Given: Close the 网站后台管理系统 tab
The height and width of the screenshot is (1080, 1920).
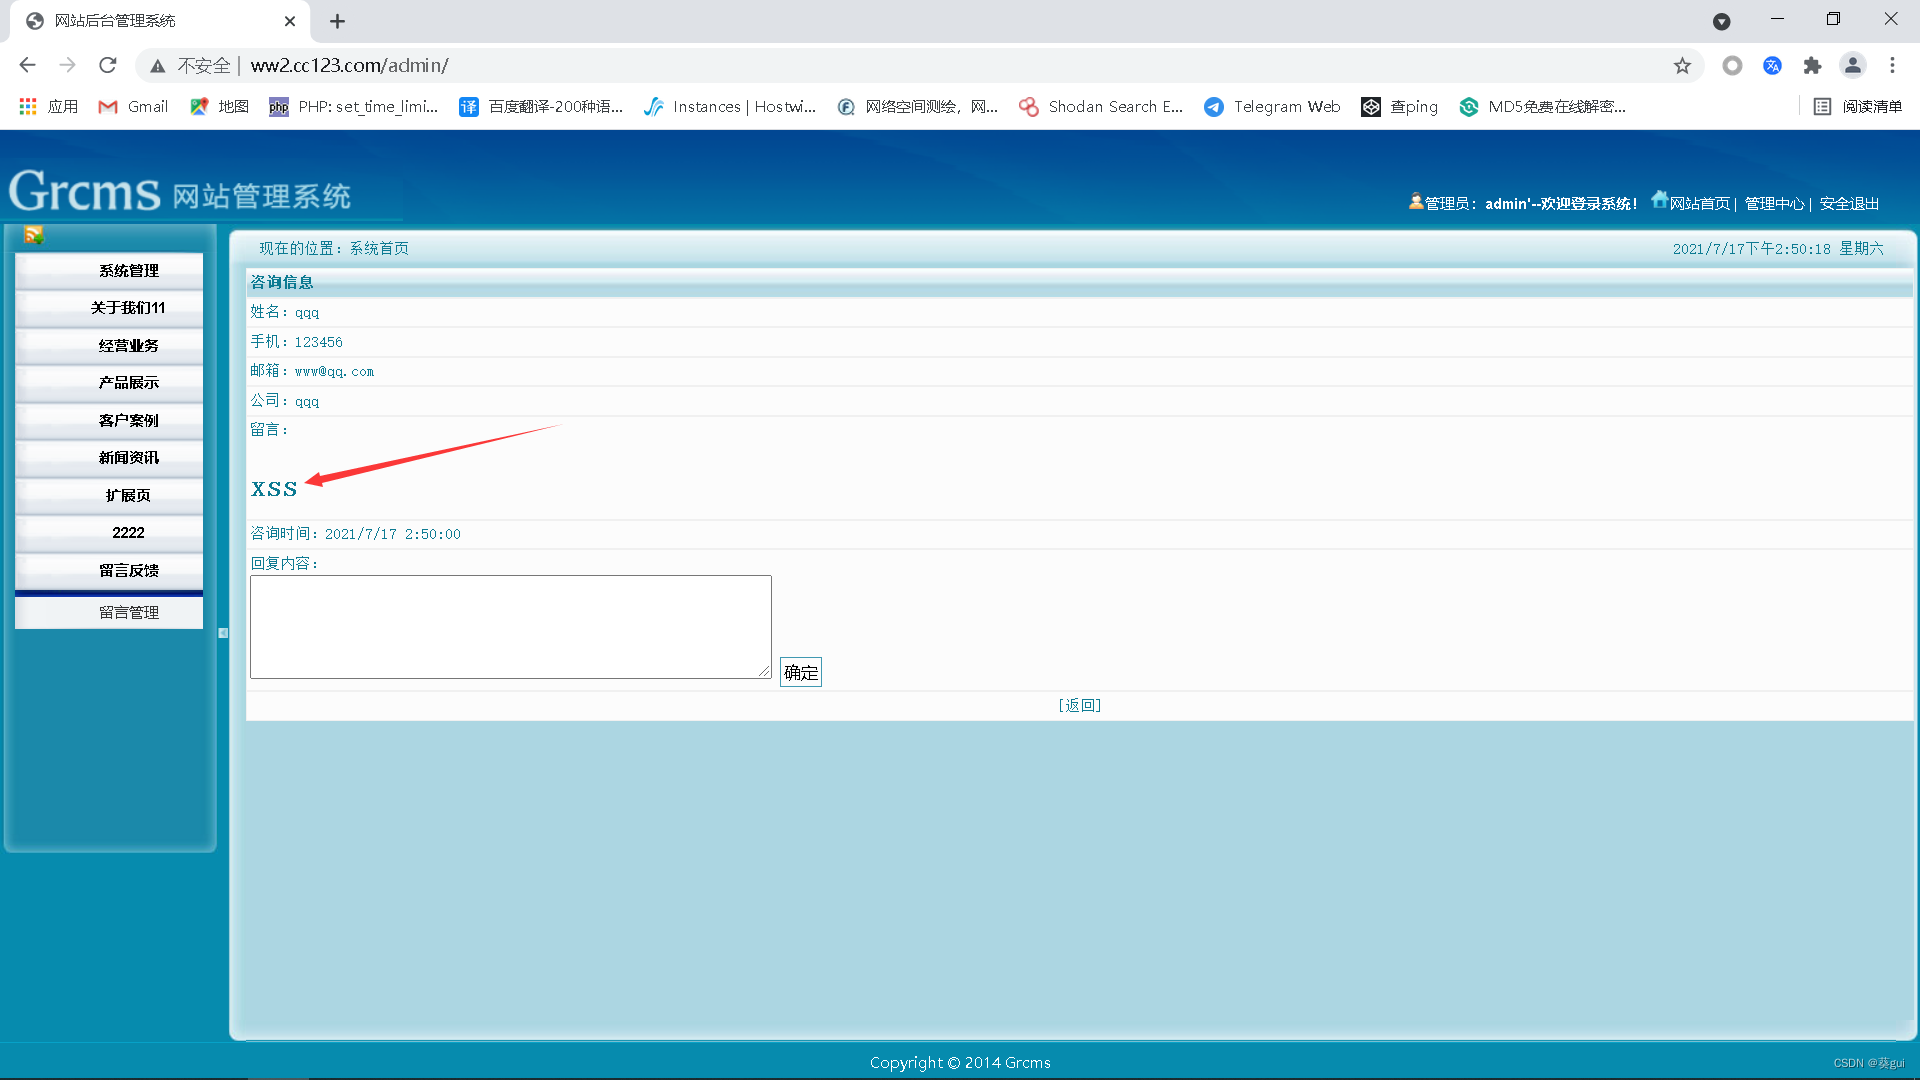Looking at the screenshot, I should coord(290,21).
